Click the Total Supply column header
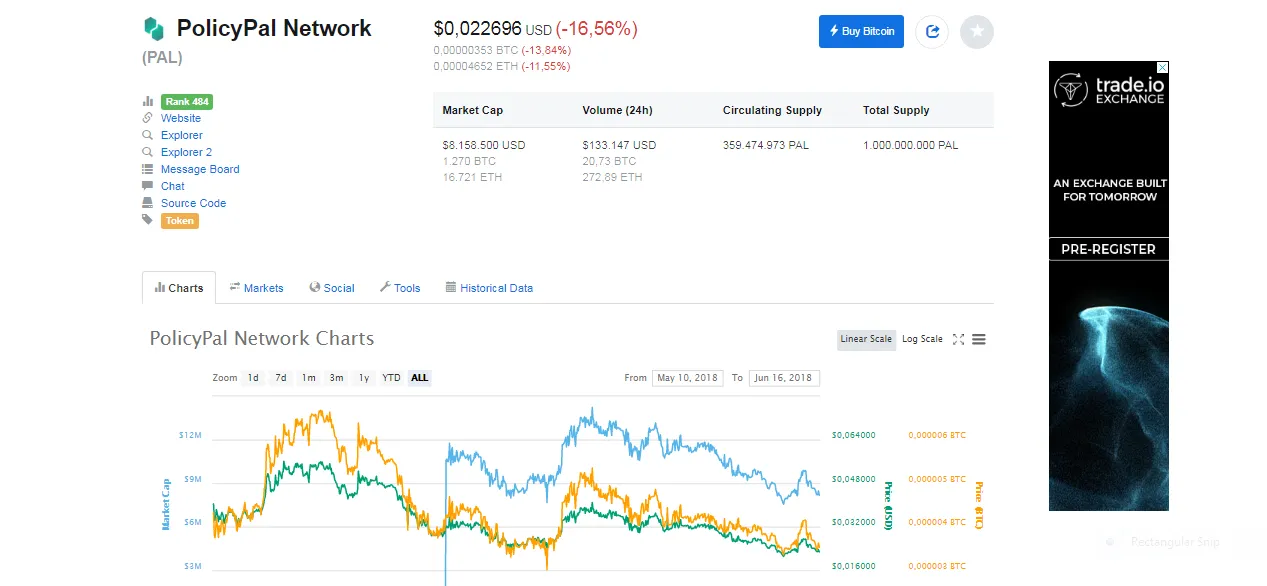 [896, 110]
